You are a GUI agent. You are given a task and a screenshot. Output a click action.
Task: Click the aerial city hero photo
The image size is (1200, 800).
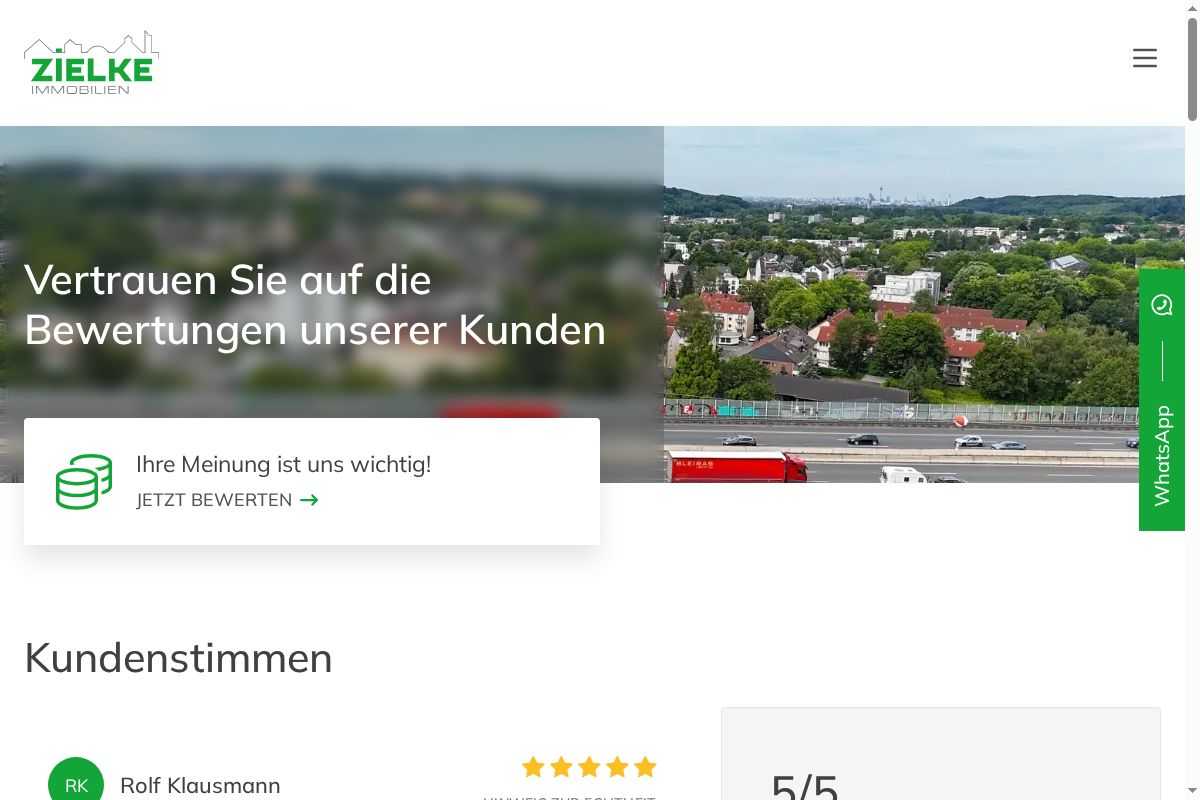[924, 304]
